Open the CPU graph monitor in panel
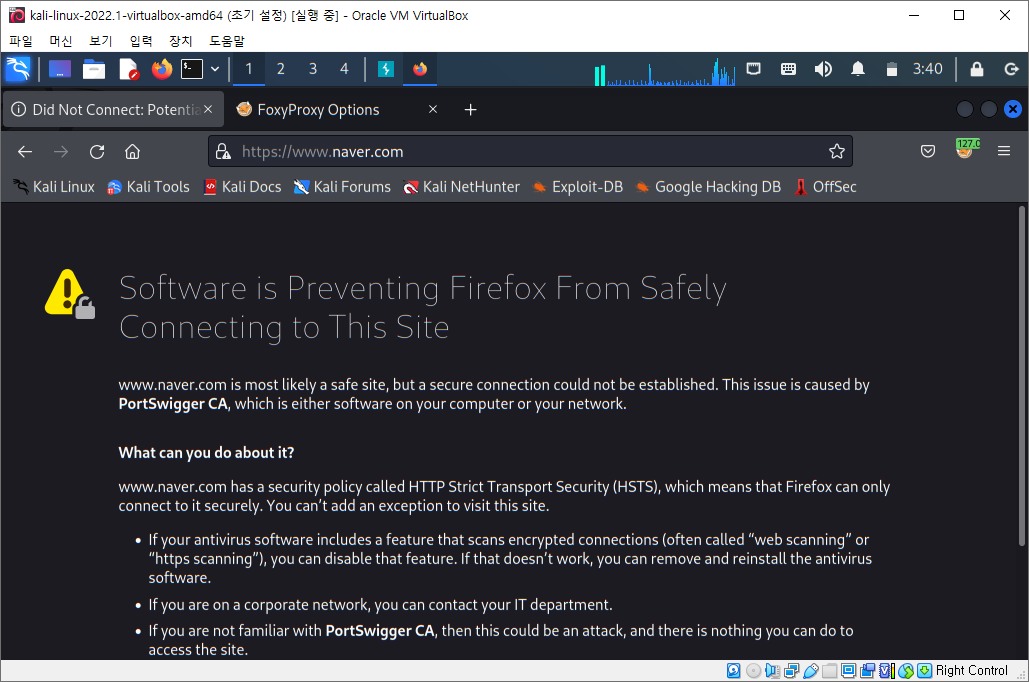 [665, 72]
